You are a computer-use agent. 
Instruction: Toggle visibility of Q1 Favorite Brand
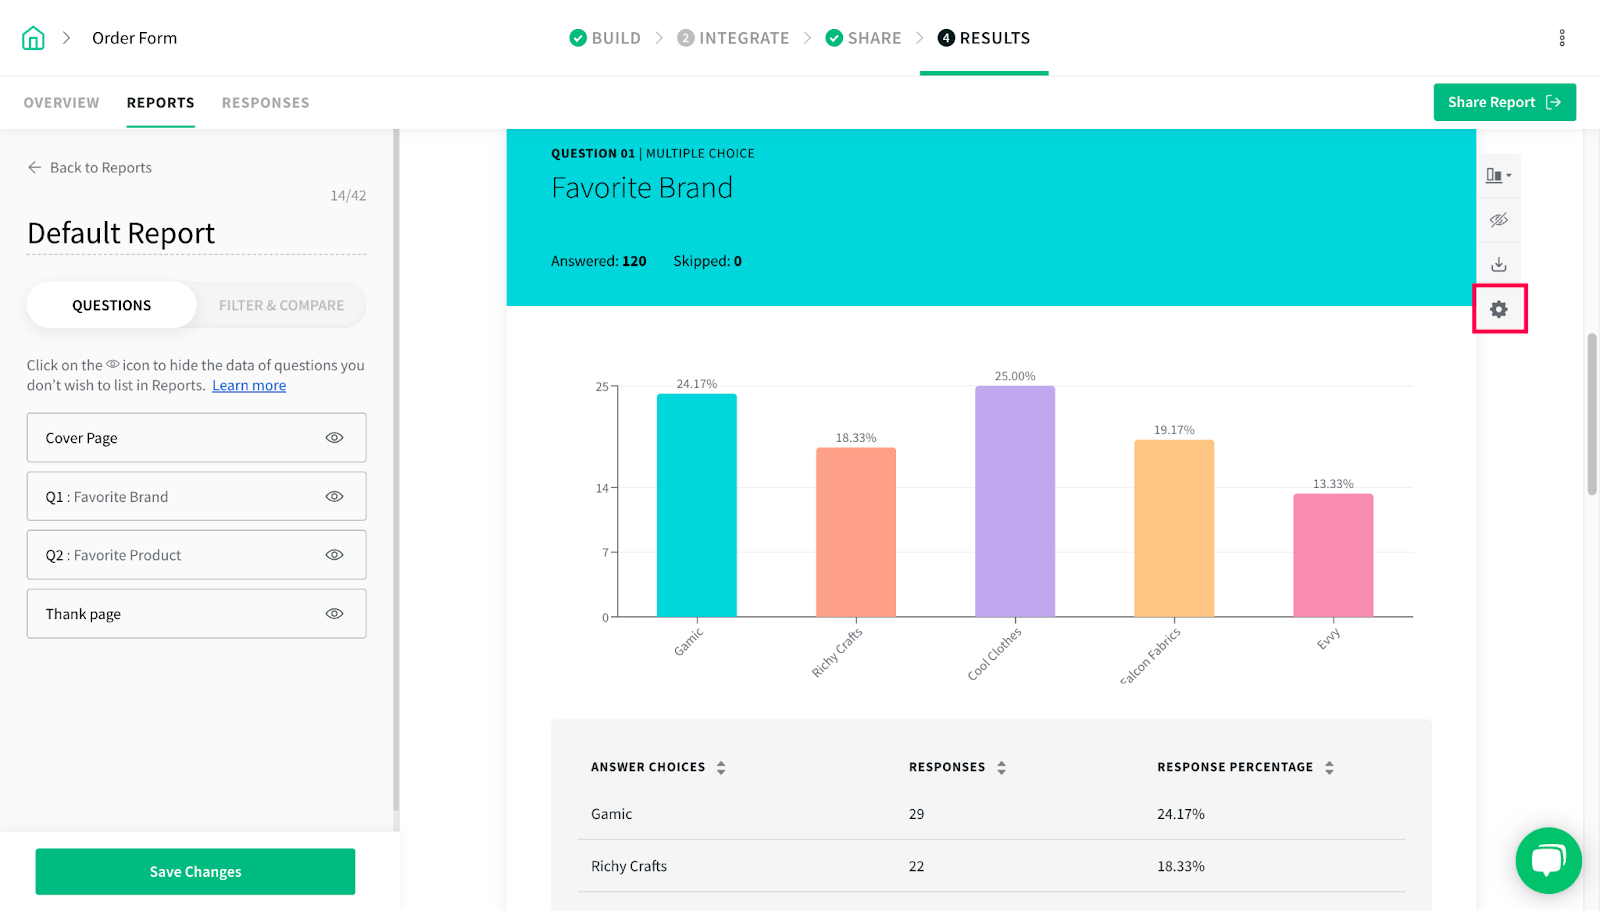pos(334,497)
